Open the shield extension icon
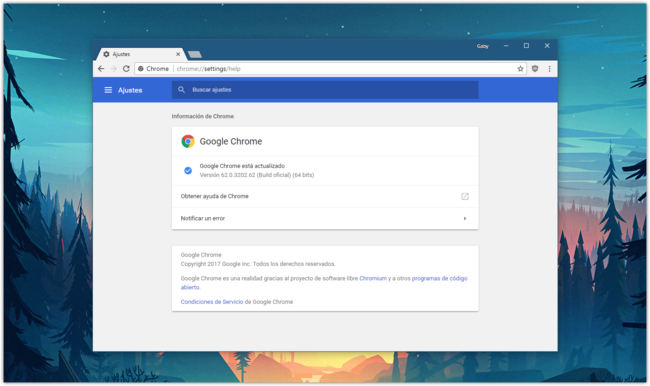The width and height of the screenshot is (650, 386). [x=535, y=69]
